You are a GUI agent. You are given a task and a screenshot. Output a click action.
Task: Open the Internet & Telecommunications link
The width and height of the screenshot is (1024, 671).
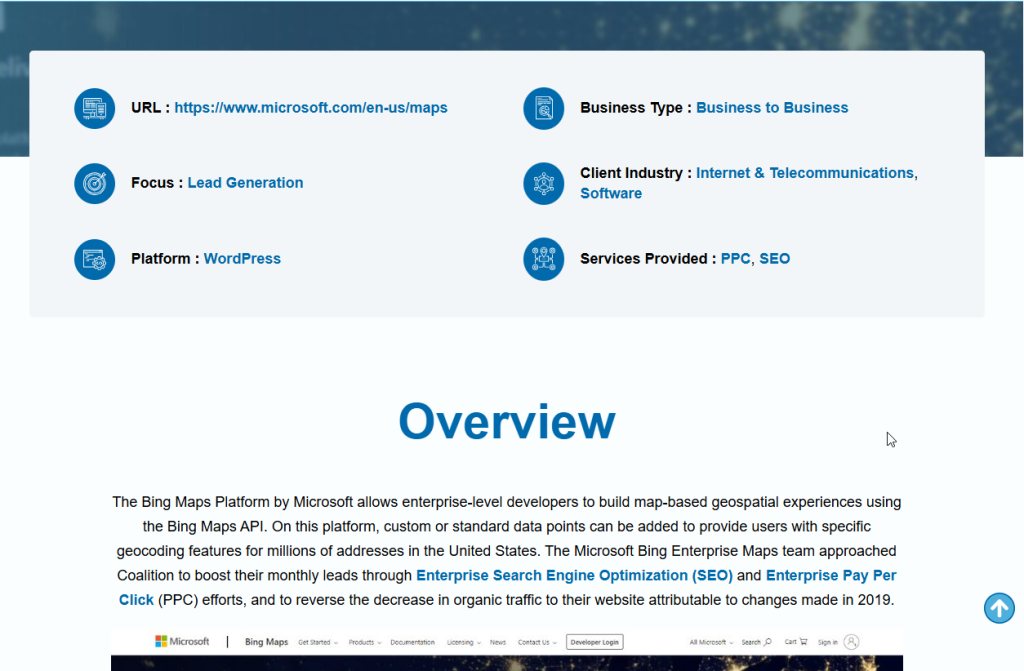(805, 173)
